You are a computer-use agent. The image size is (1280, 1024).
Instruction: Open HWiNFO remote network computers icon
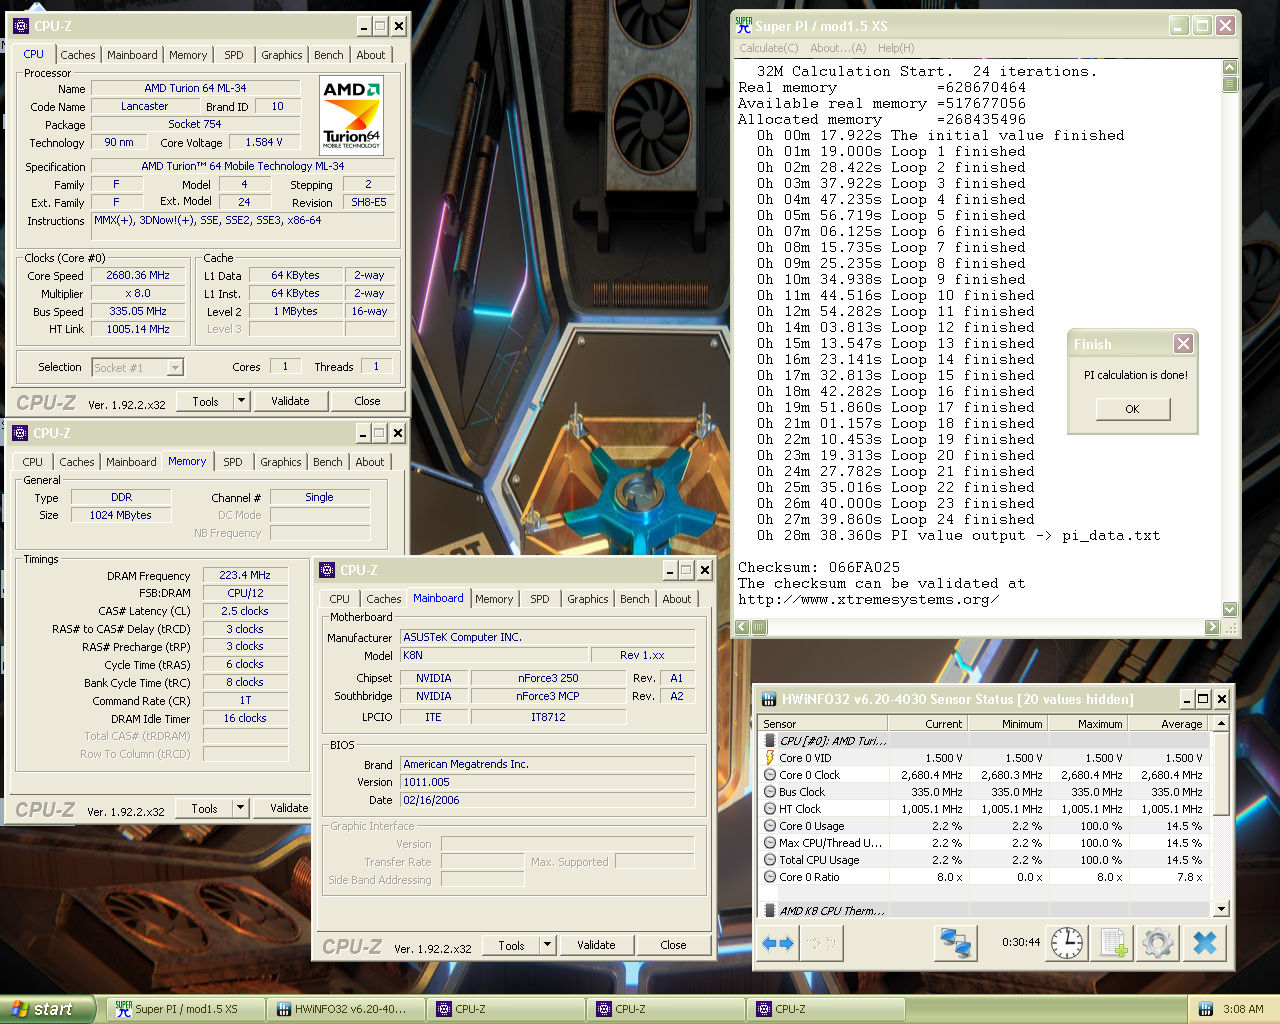[x=955, y=943]
